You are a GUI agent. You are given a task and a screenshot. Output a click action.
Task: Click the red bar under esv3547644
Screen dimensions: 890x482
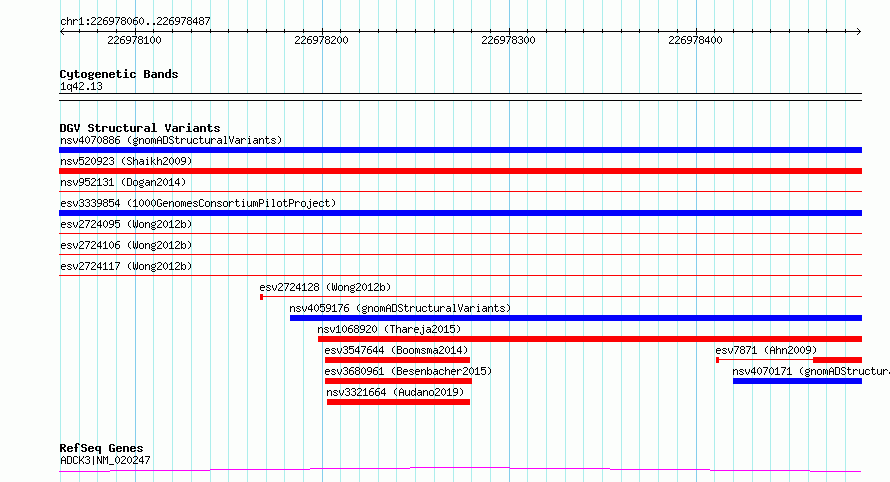click(x=397, y=360)
